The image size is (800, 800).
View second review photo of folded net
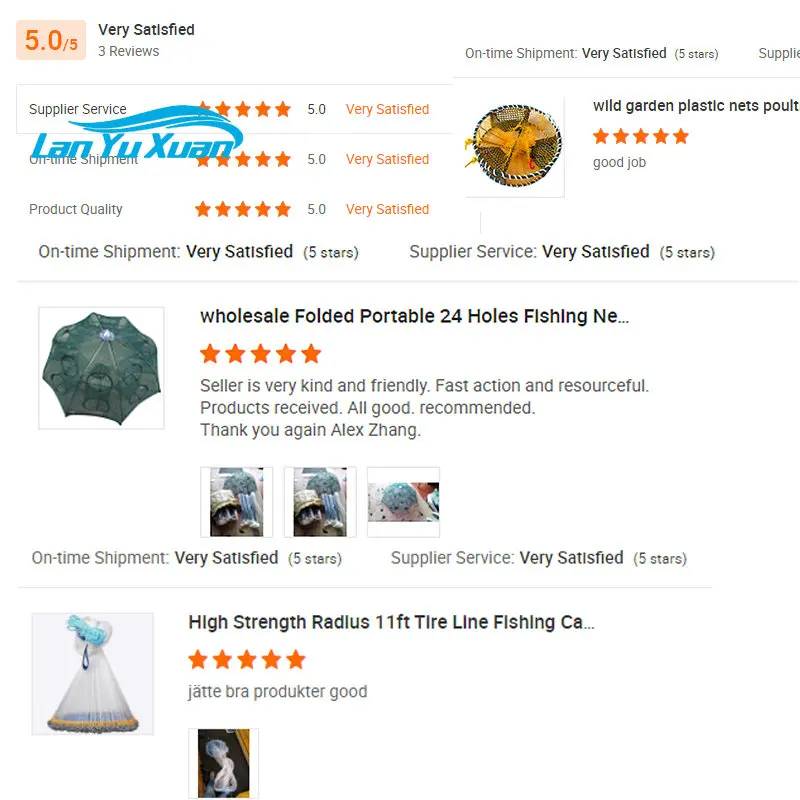tap(320, 502)
